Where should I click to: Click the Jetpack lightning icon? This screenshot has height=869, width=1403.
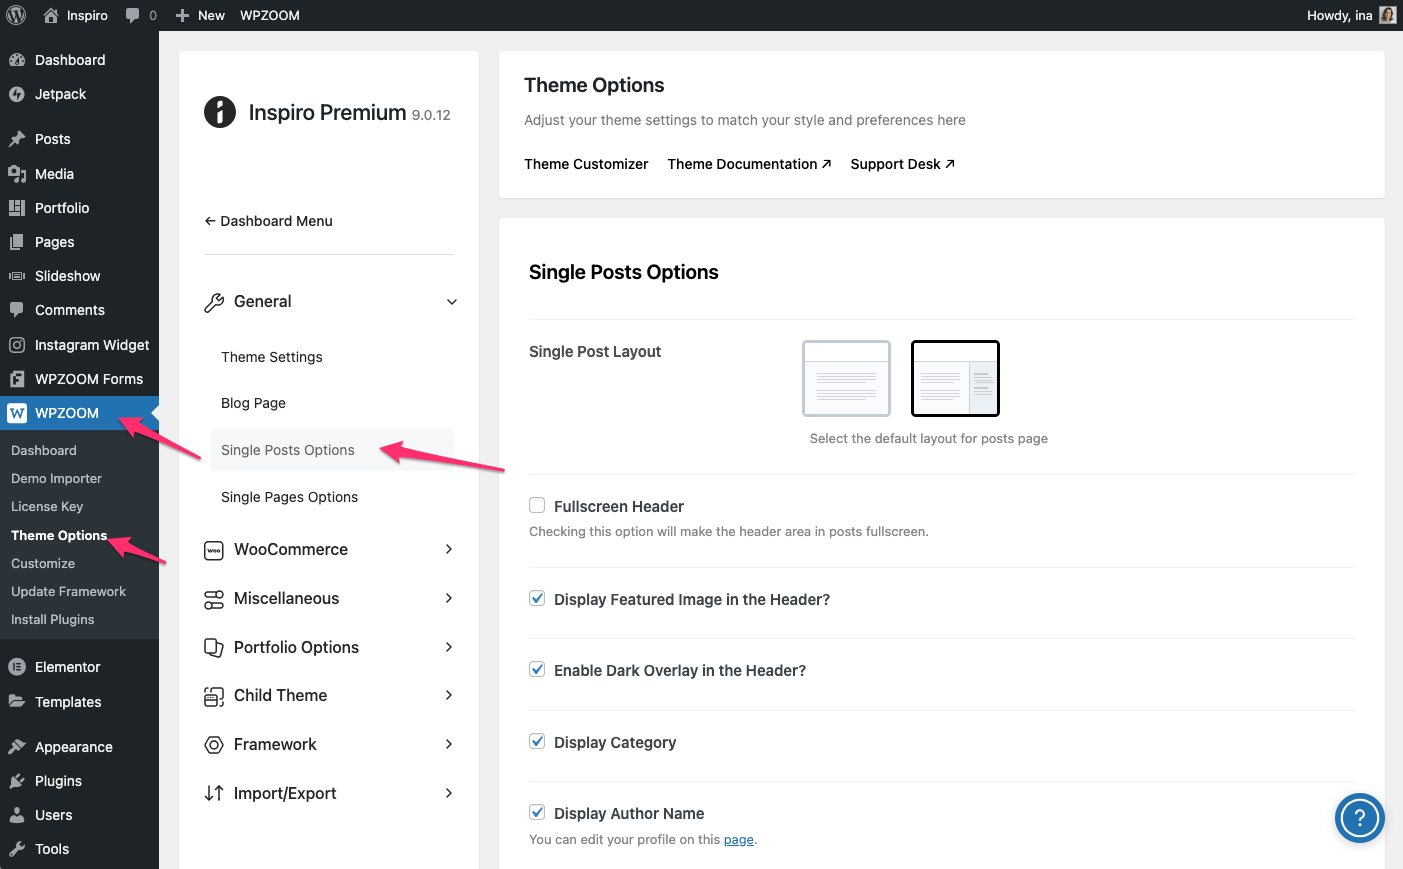(17, 94)
